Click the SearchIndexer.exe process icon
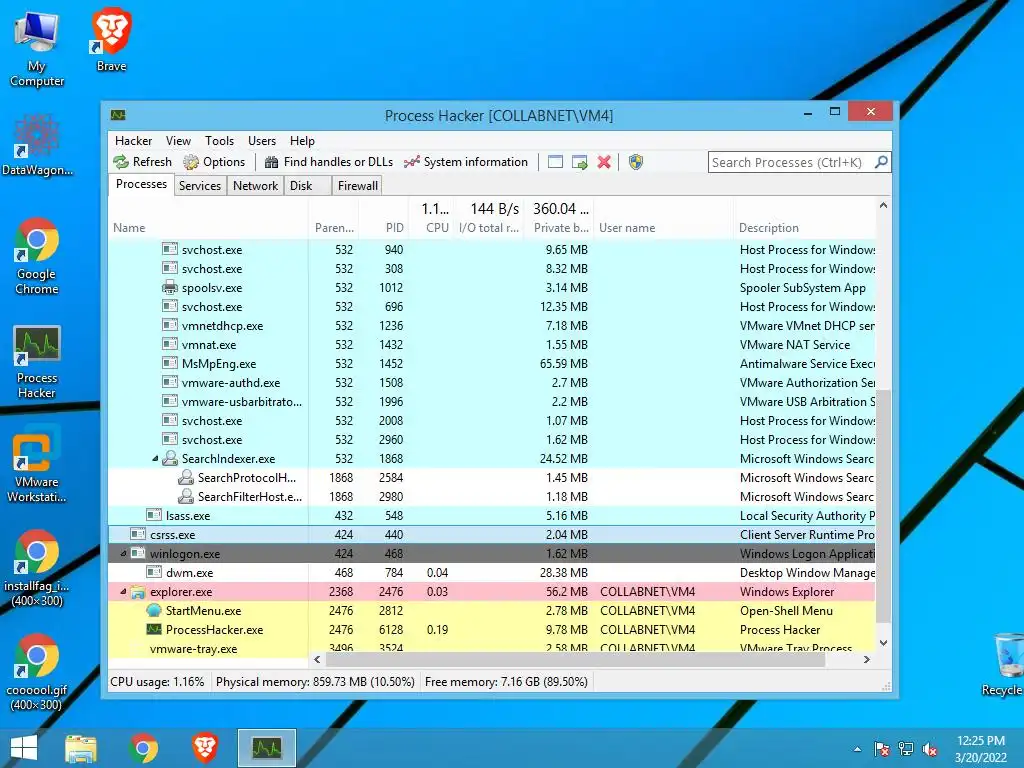Viewport: 1024px width, 768px height. point(170,458)
